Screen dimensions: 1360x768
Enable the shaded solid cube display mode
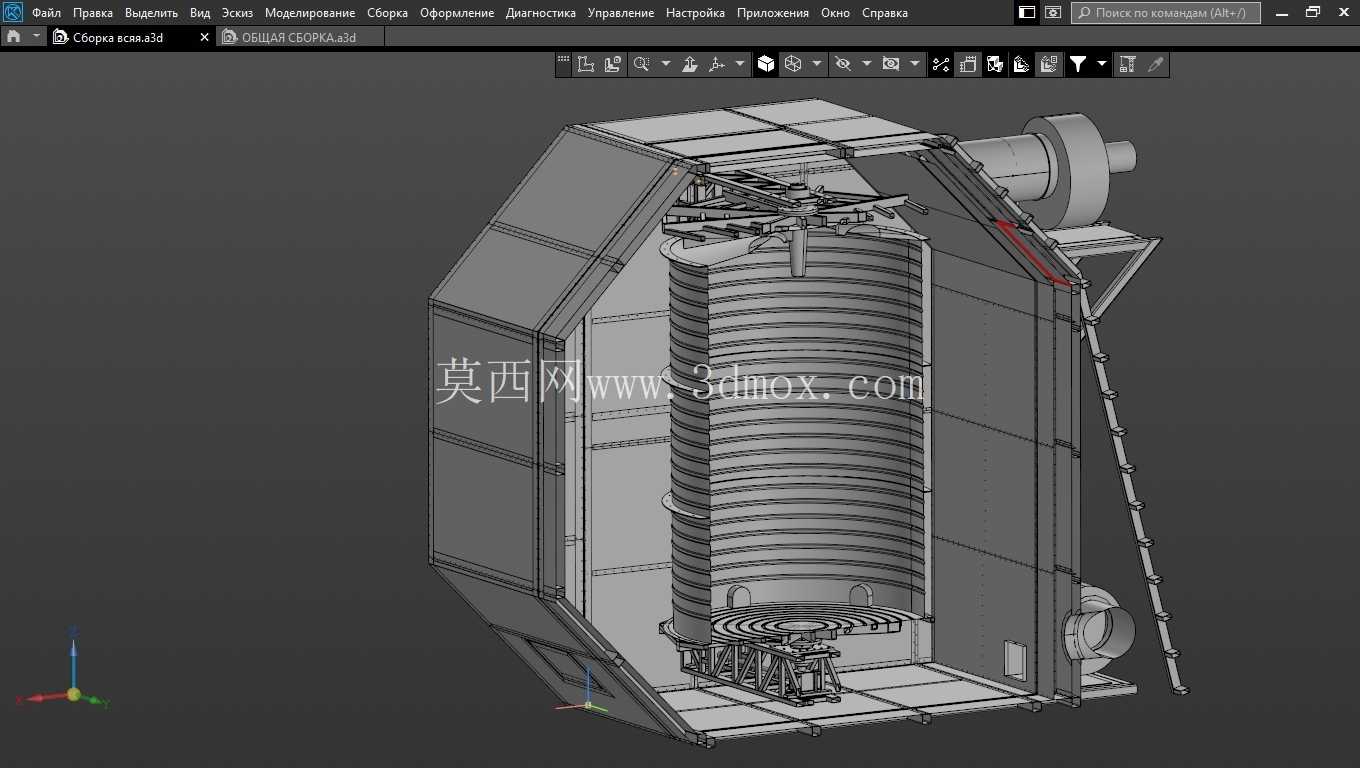766,64
